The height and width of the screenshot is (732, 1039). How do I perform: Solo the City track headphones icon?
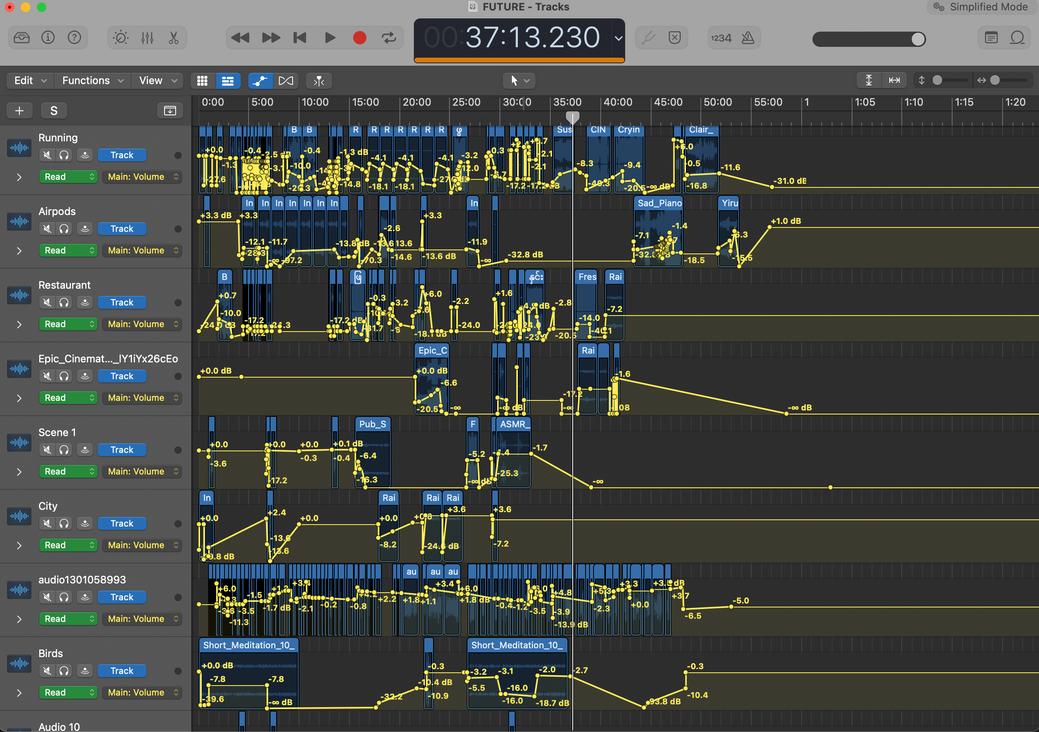pos(64,523)
